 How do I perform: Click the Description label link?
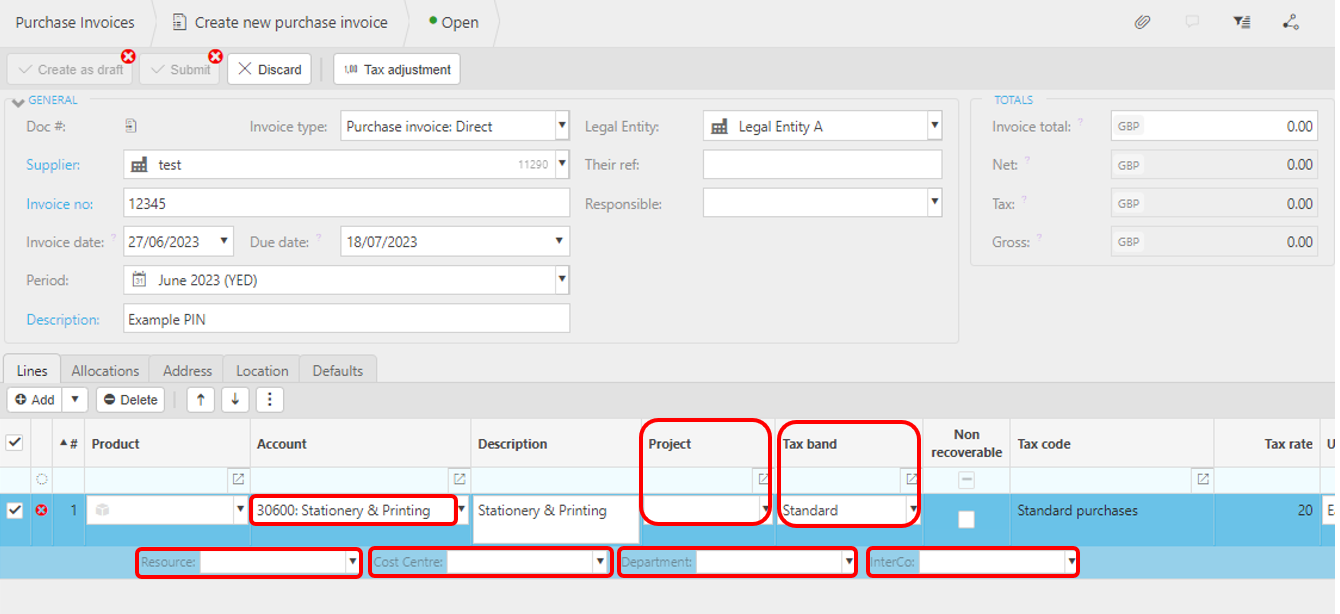[63, 319]
